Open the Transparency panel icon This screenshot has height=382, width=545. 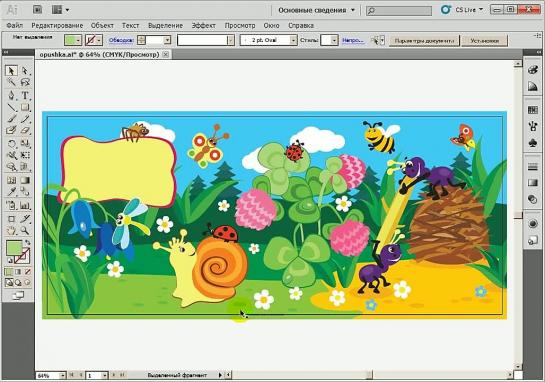tap(533, 199)
